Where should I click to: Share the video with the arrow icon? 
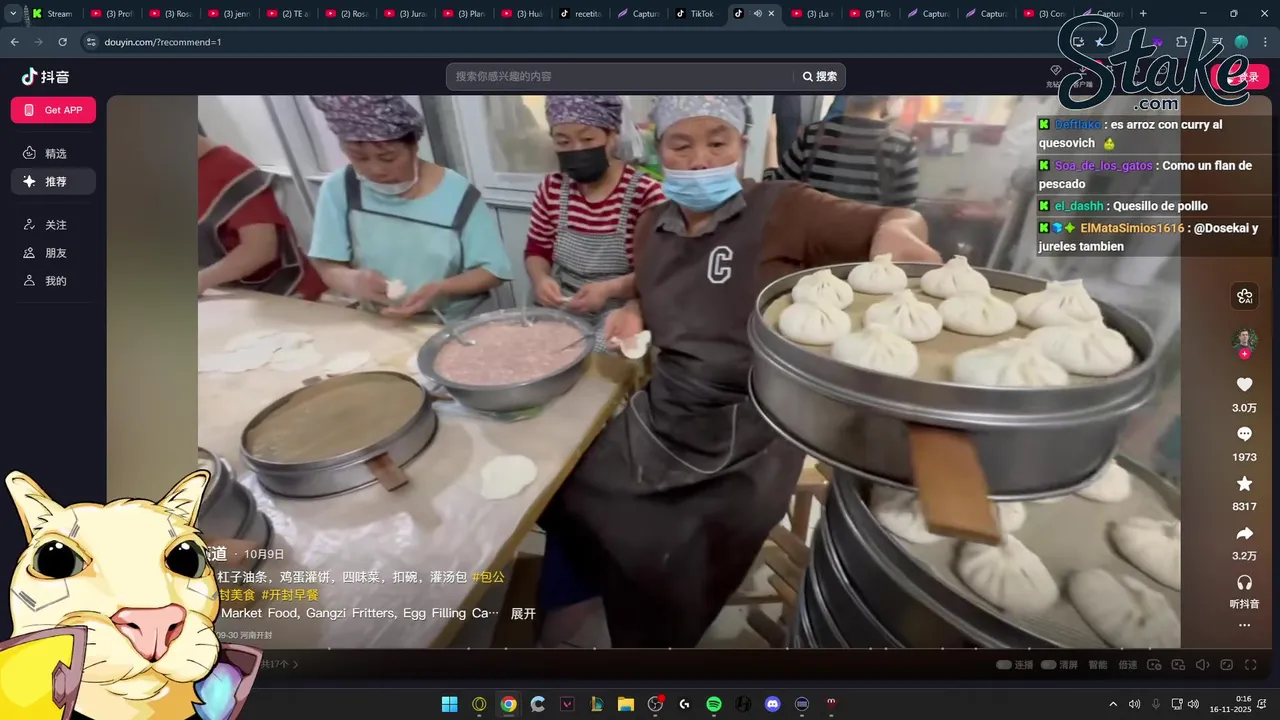(x=1244, y=534)
